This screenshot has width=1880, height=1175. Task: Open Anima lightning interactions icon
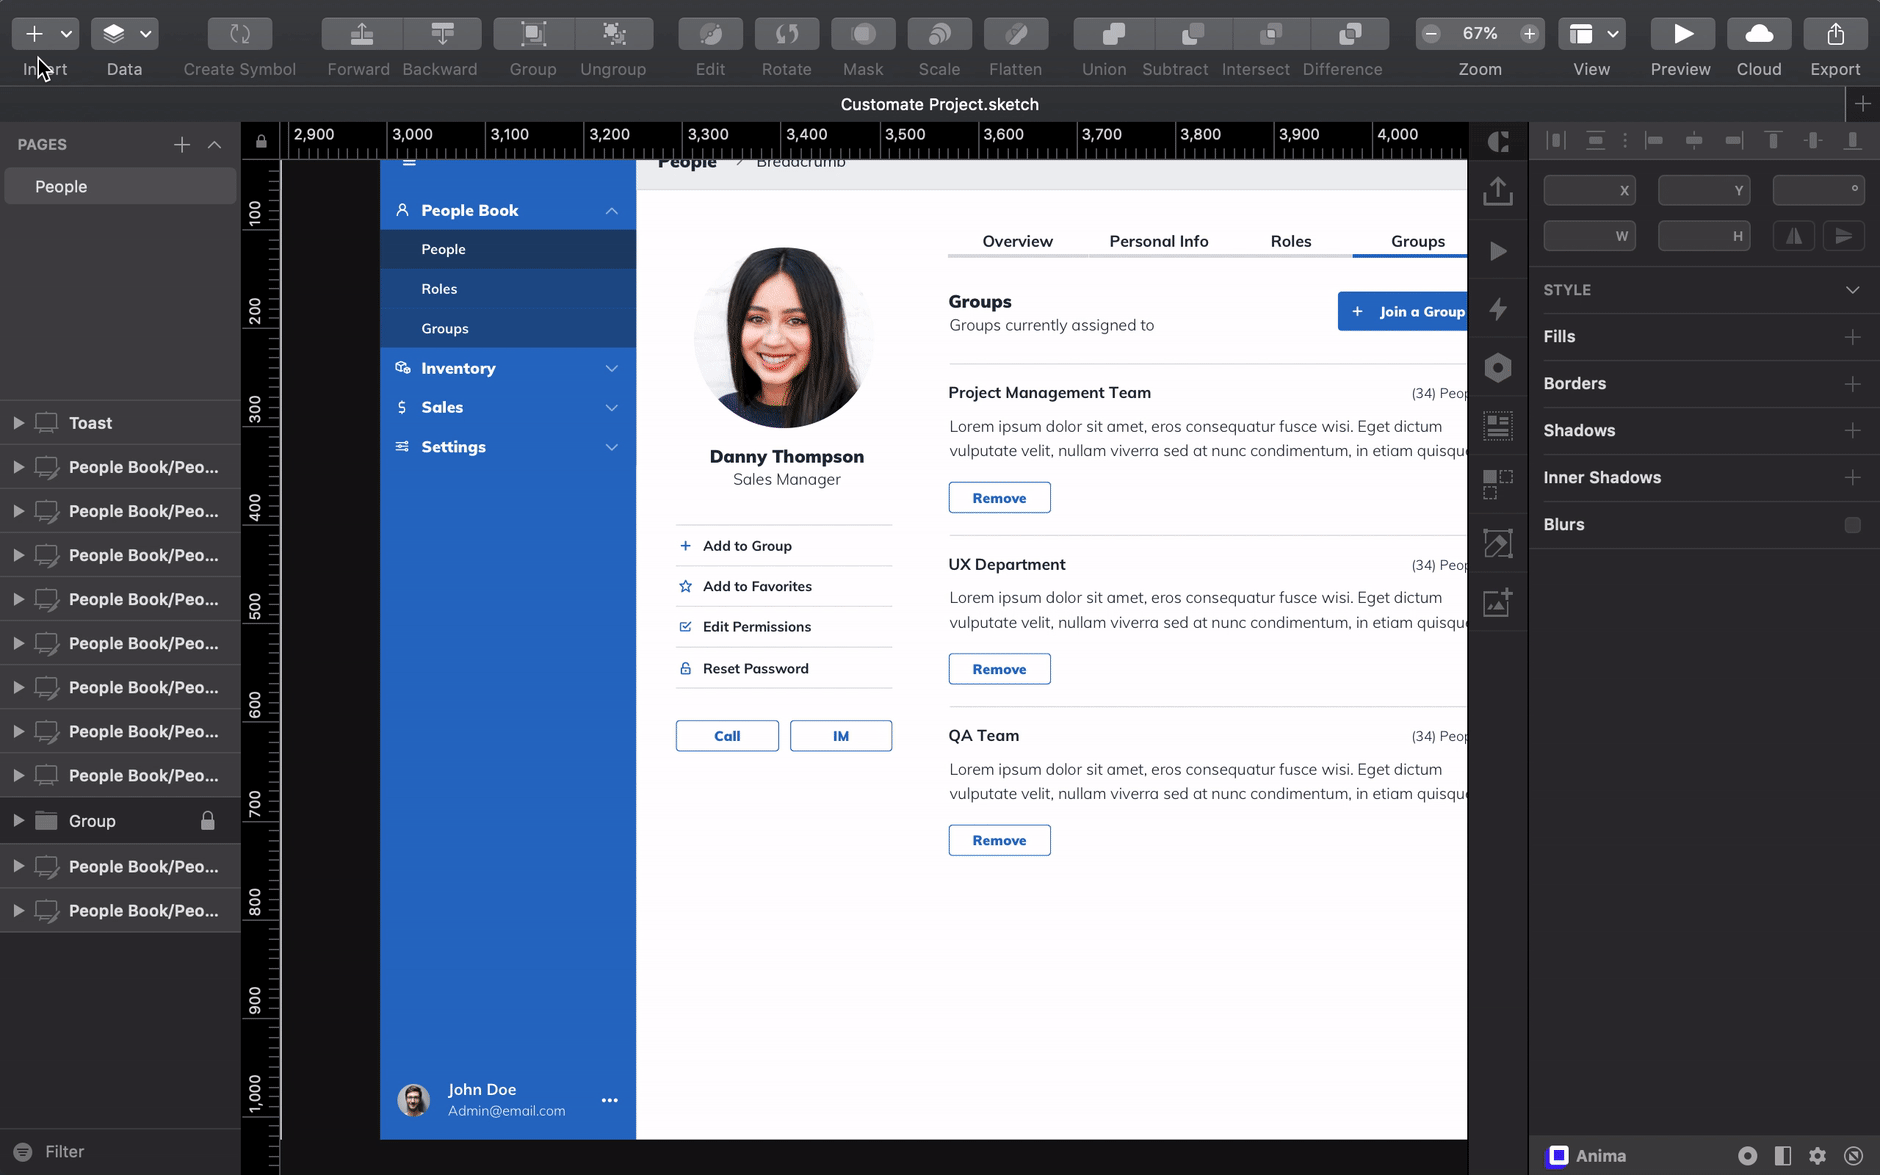coord(1497,309)
